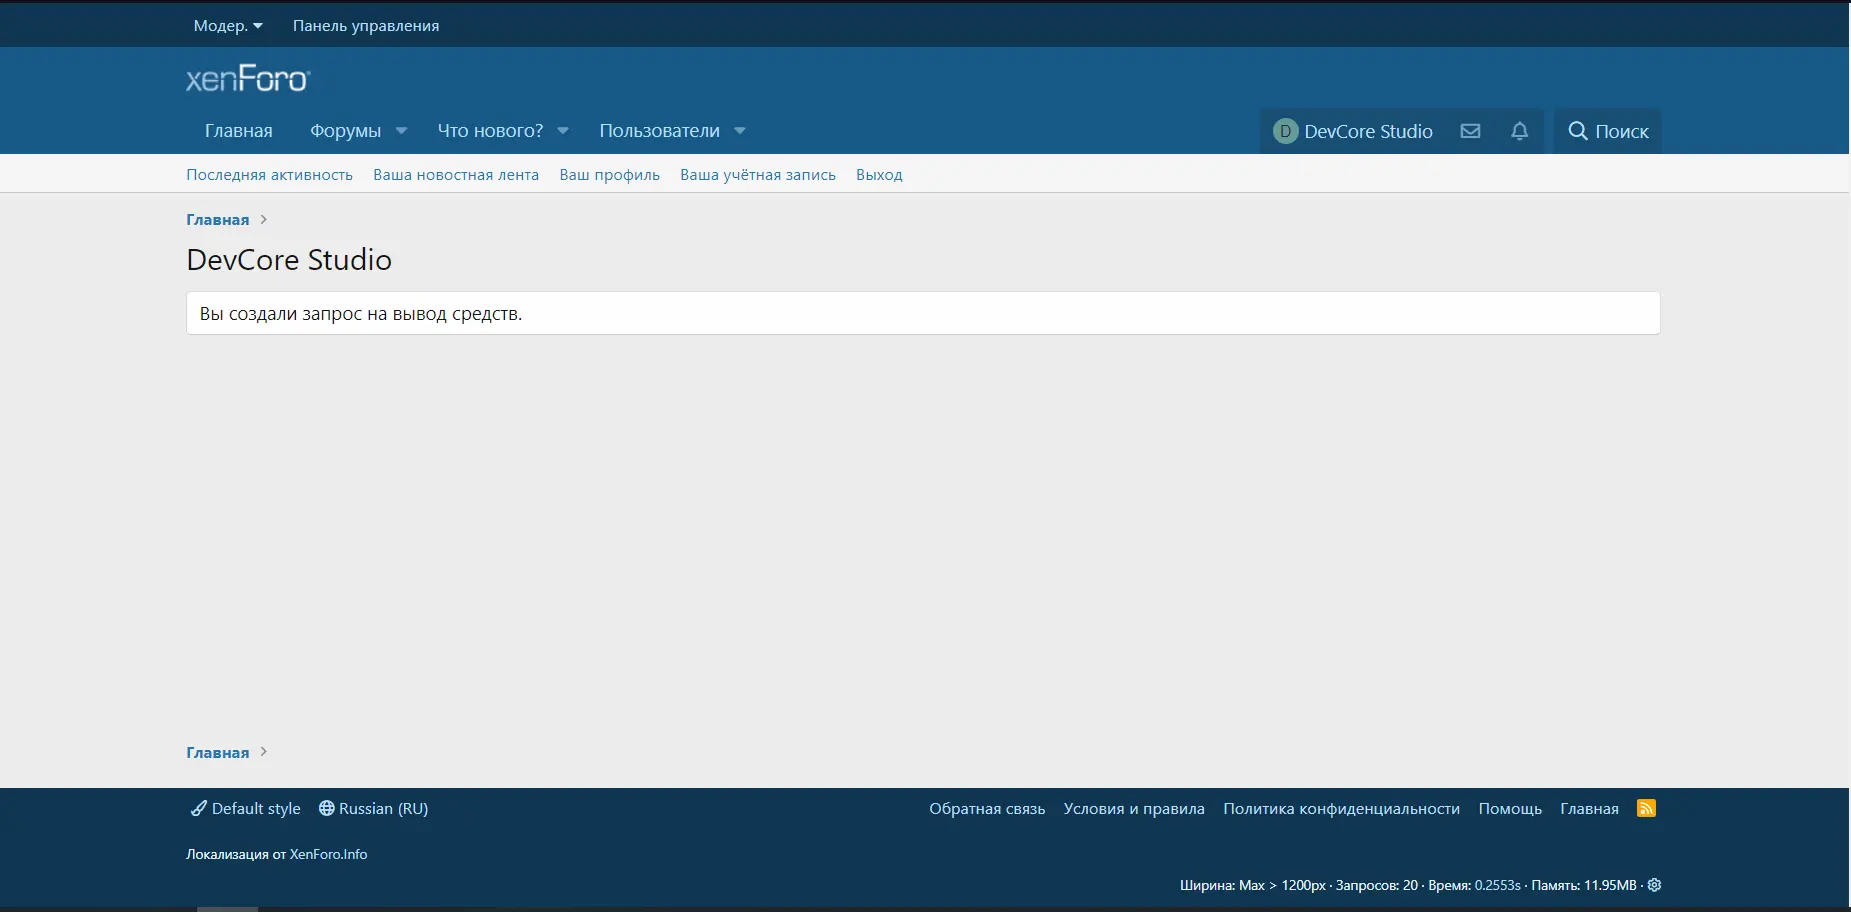Click the DevCore Studio page heading
Screen dimensions: 1851x912
click(289, 260)
